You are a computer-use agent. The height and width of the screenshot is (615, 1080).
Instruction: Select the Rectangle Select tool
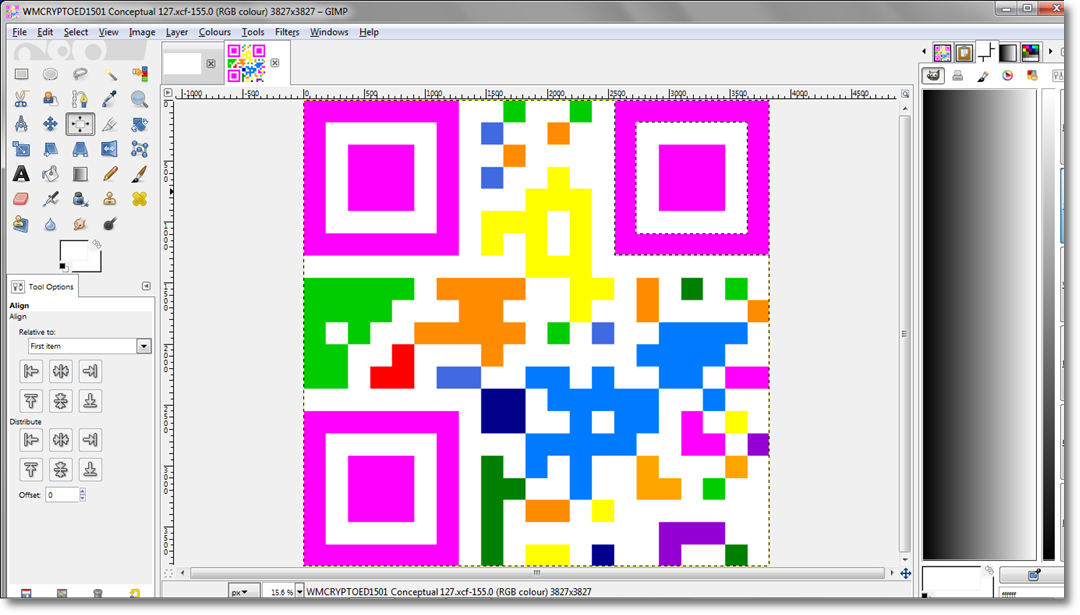tap(21, 74)
